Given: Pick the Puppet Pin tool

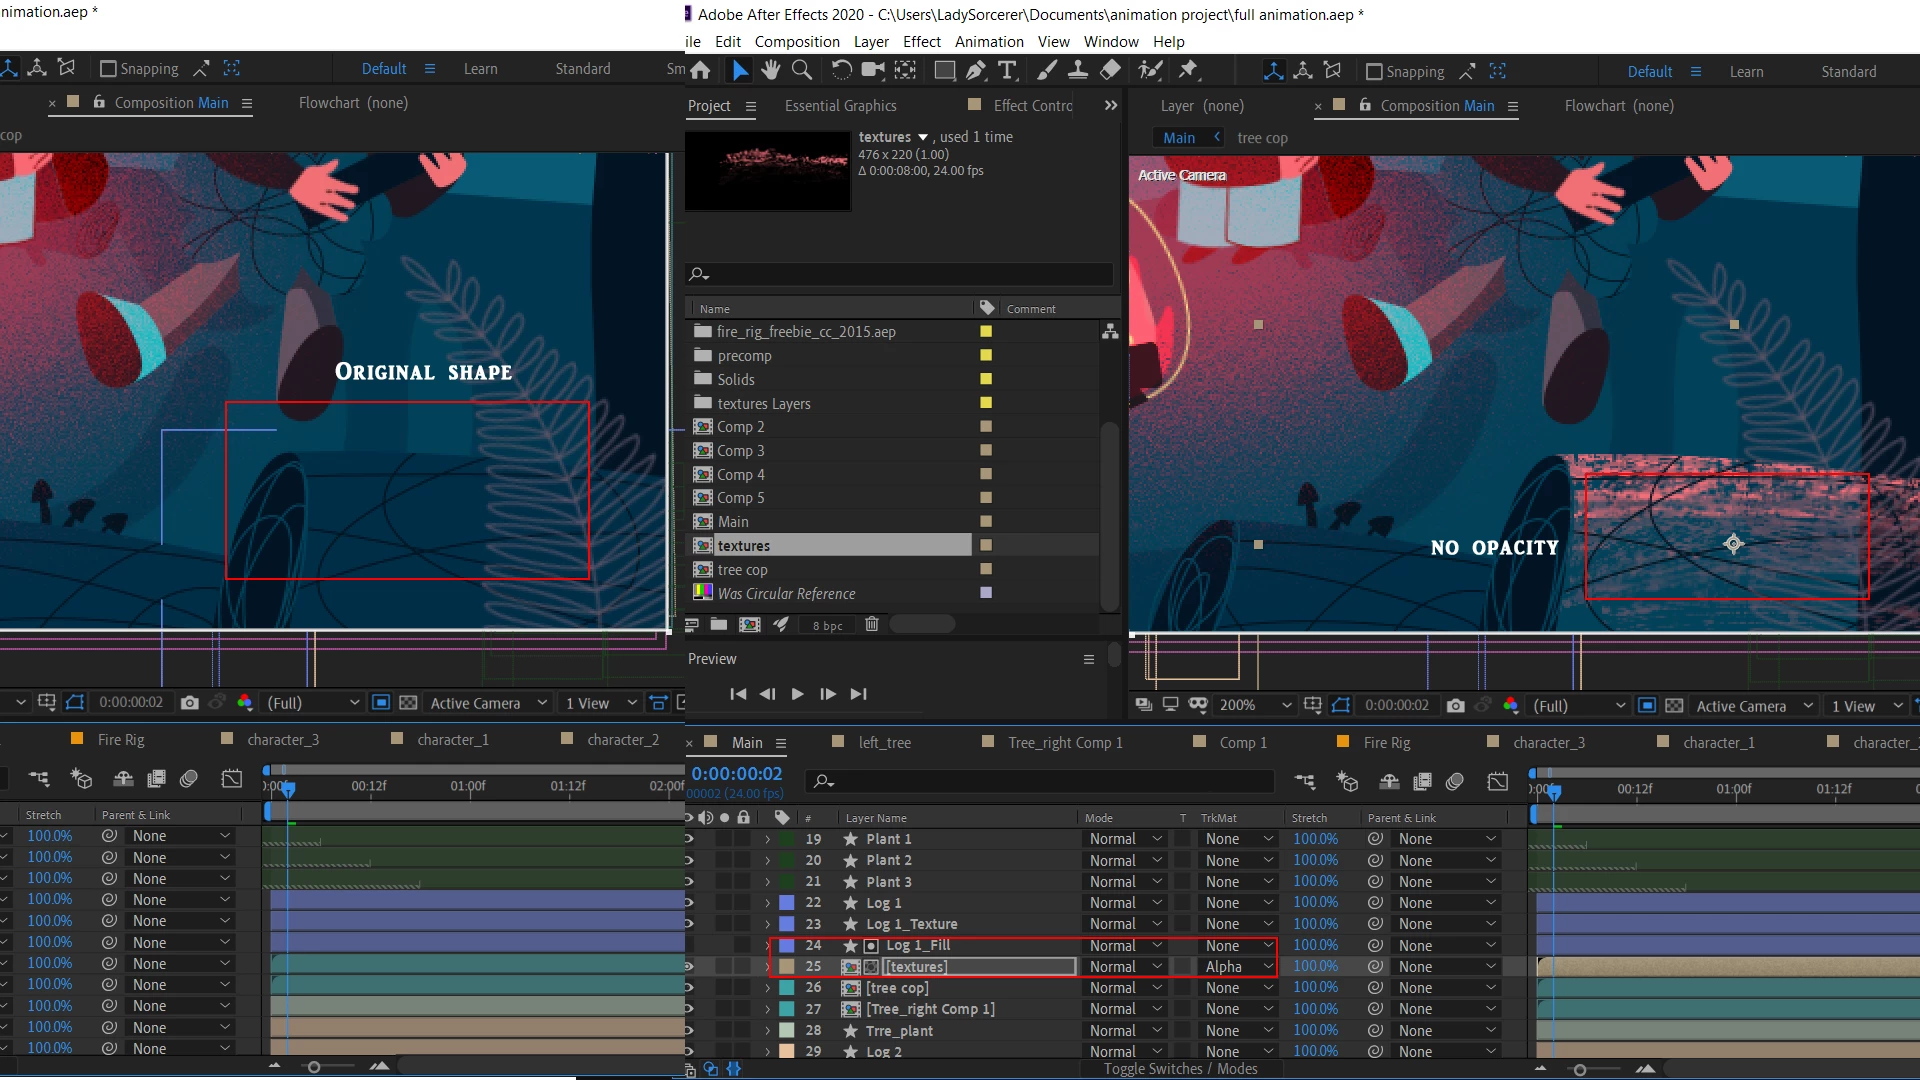Looking at the screenshot, I should pos(1188,70).
